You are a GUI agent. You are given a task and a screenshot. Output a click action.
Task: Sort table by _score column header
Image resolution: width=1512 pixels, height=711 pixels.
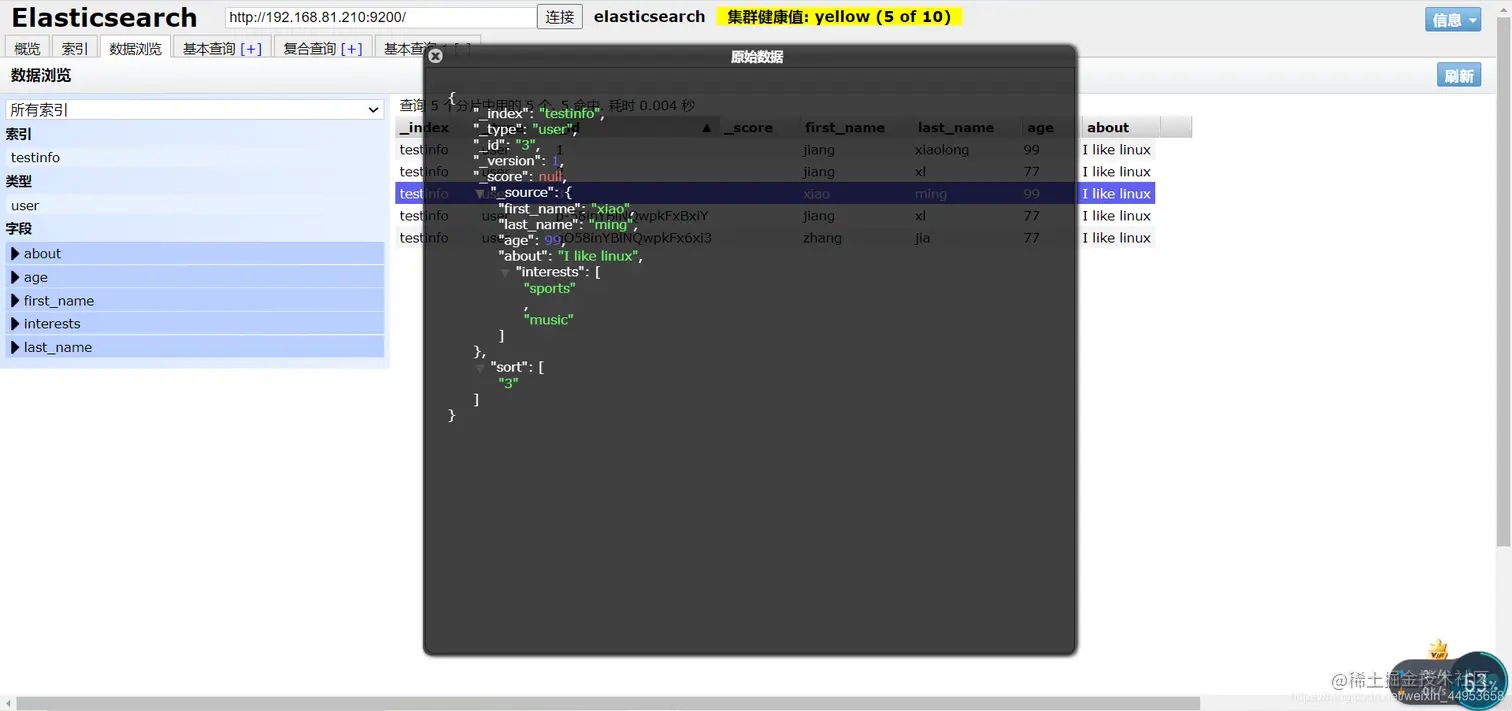[x=748, y=127]
